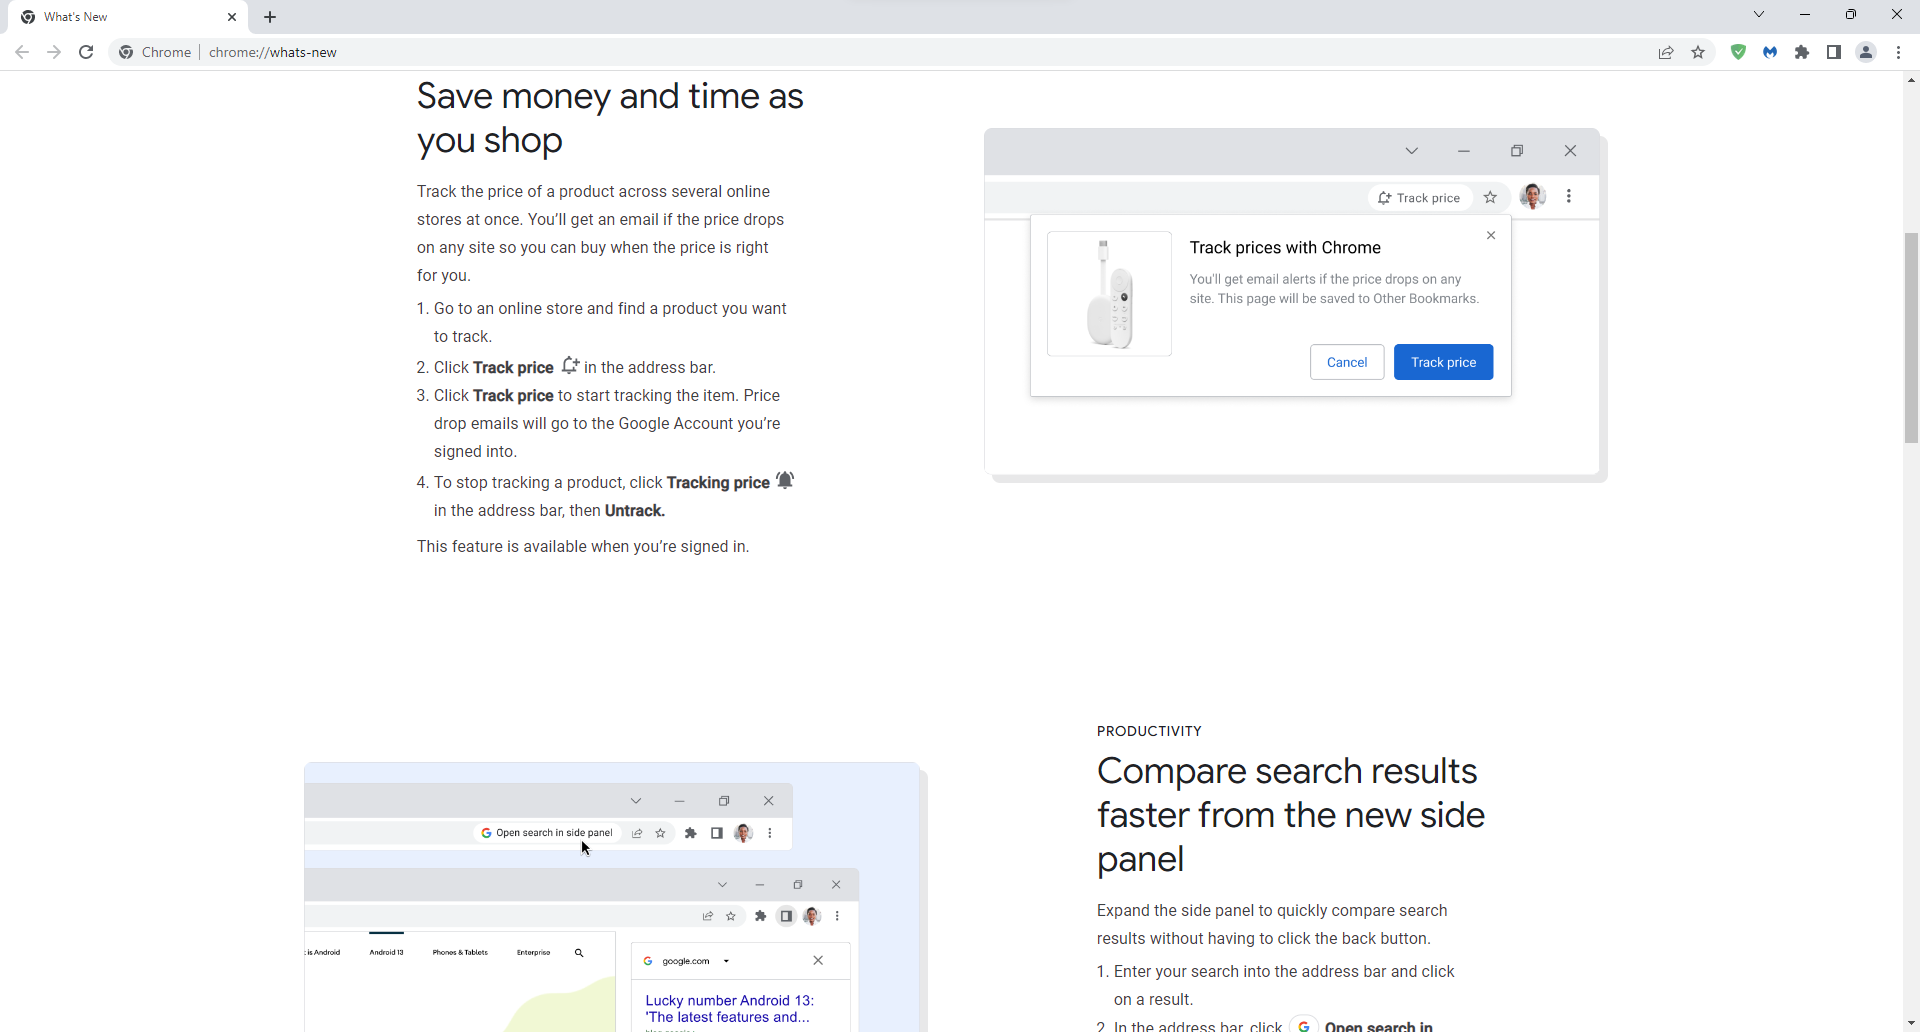1920x1032 pixels.
Task: Click the browser Back arrow
Action: [x=22, y=52]
